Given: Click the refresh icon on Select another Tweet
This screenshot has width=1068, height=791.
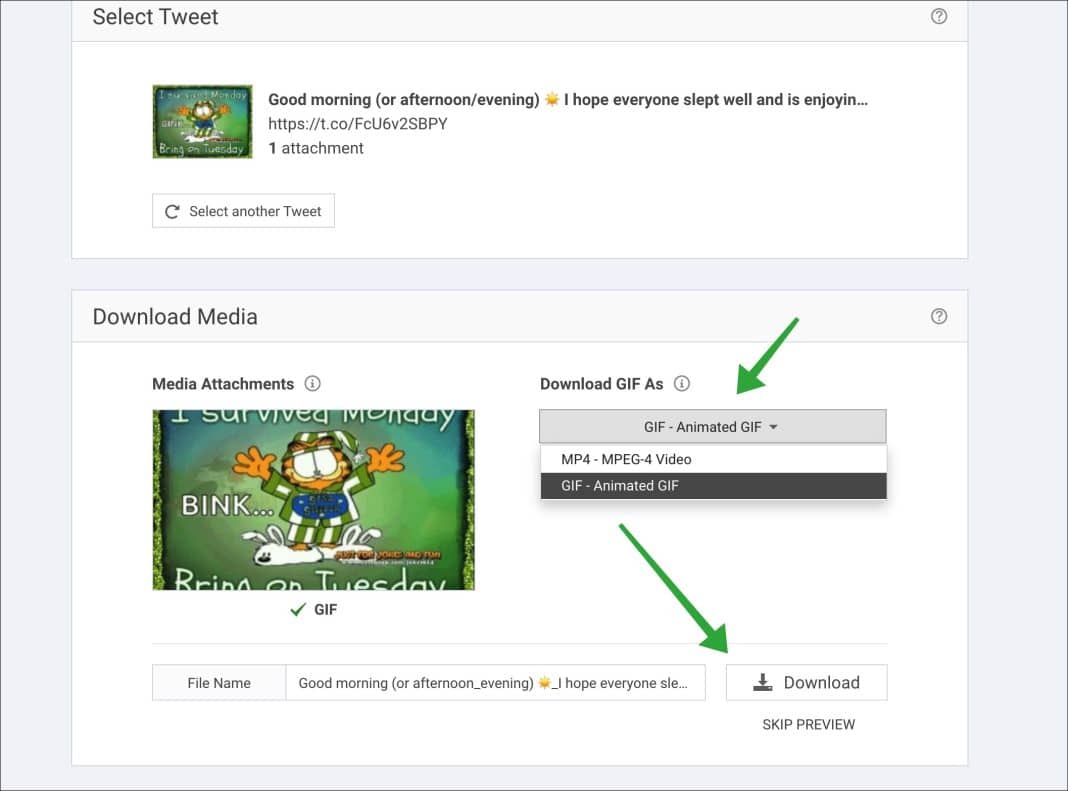Looking at the screenshot, I should (x=172, y=212).
